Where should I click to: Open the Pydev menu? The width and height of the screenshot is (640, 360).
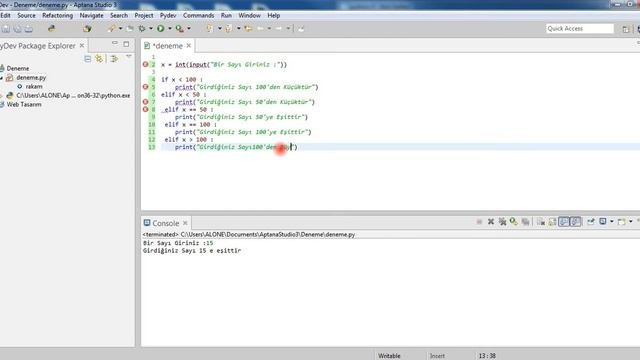tap(168, 16)
